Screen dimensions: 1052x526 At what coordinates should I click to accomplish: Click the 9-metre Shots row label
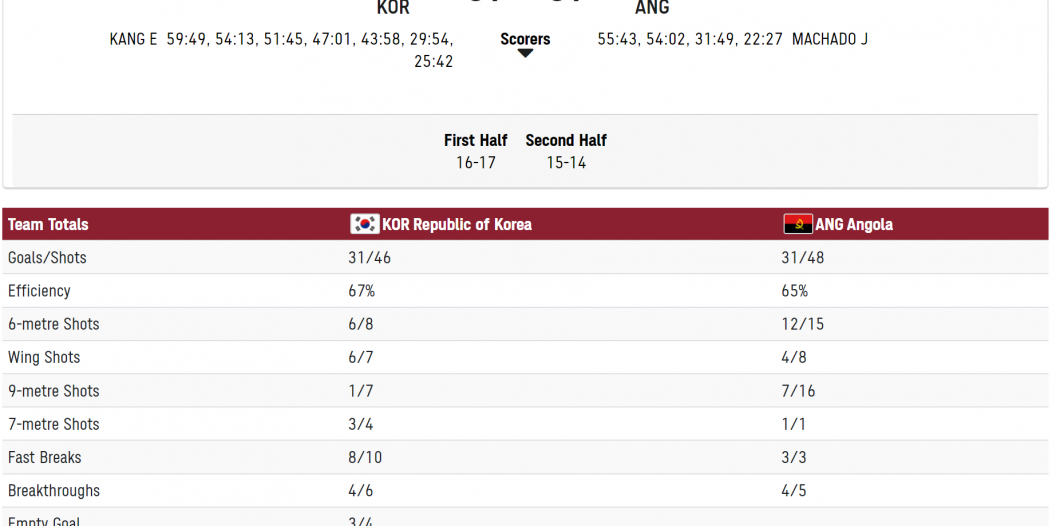click(54, 391)
